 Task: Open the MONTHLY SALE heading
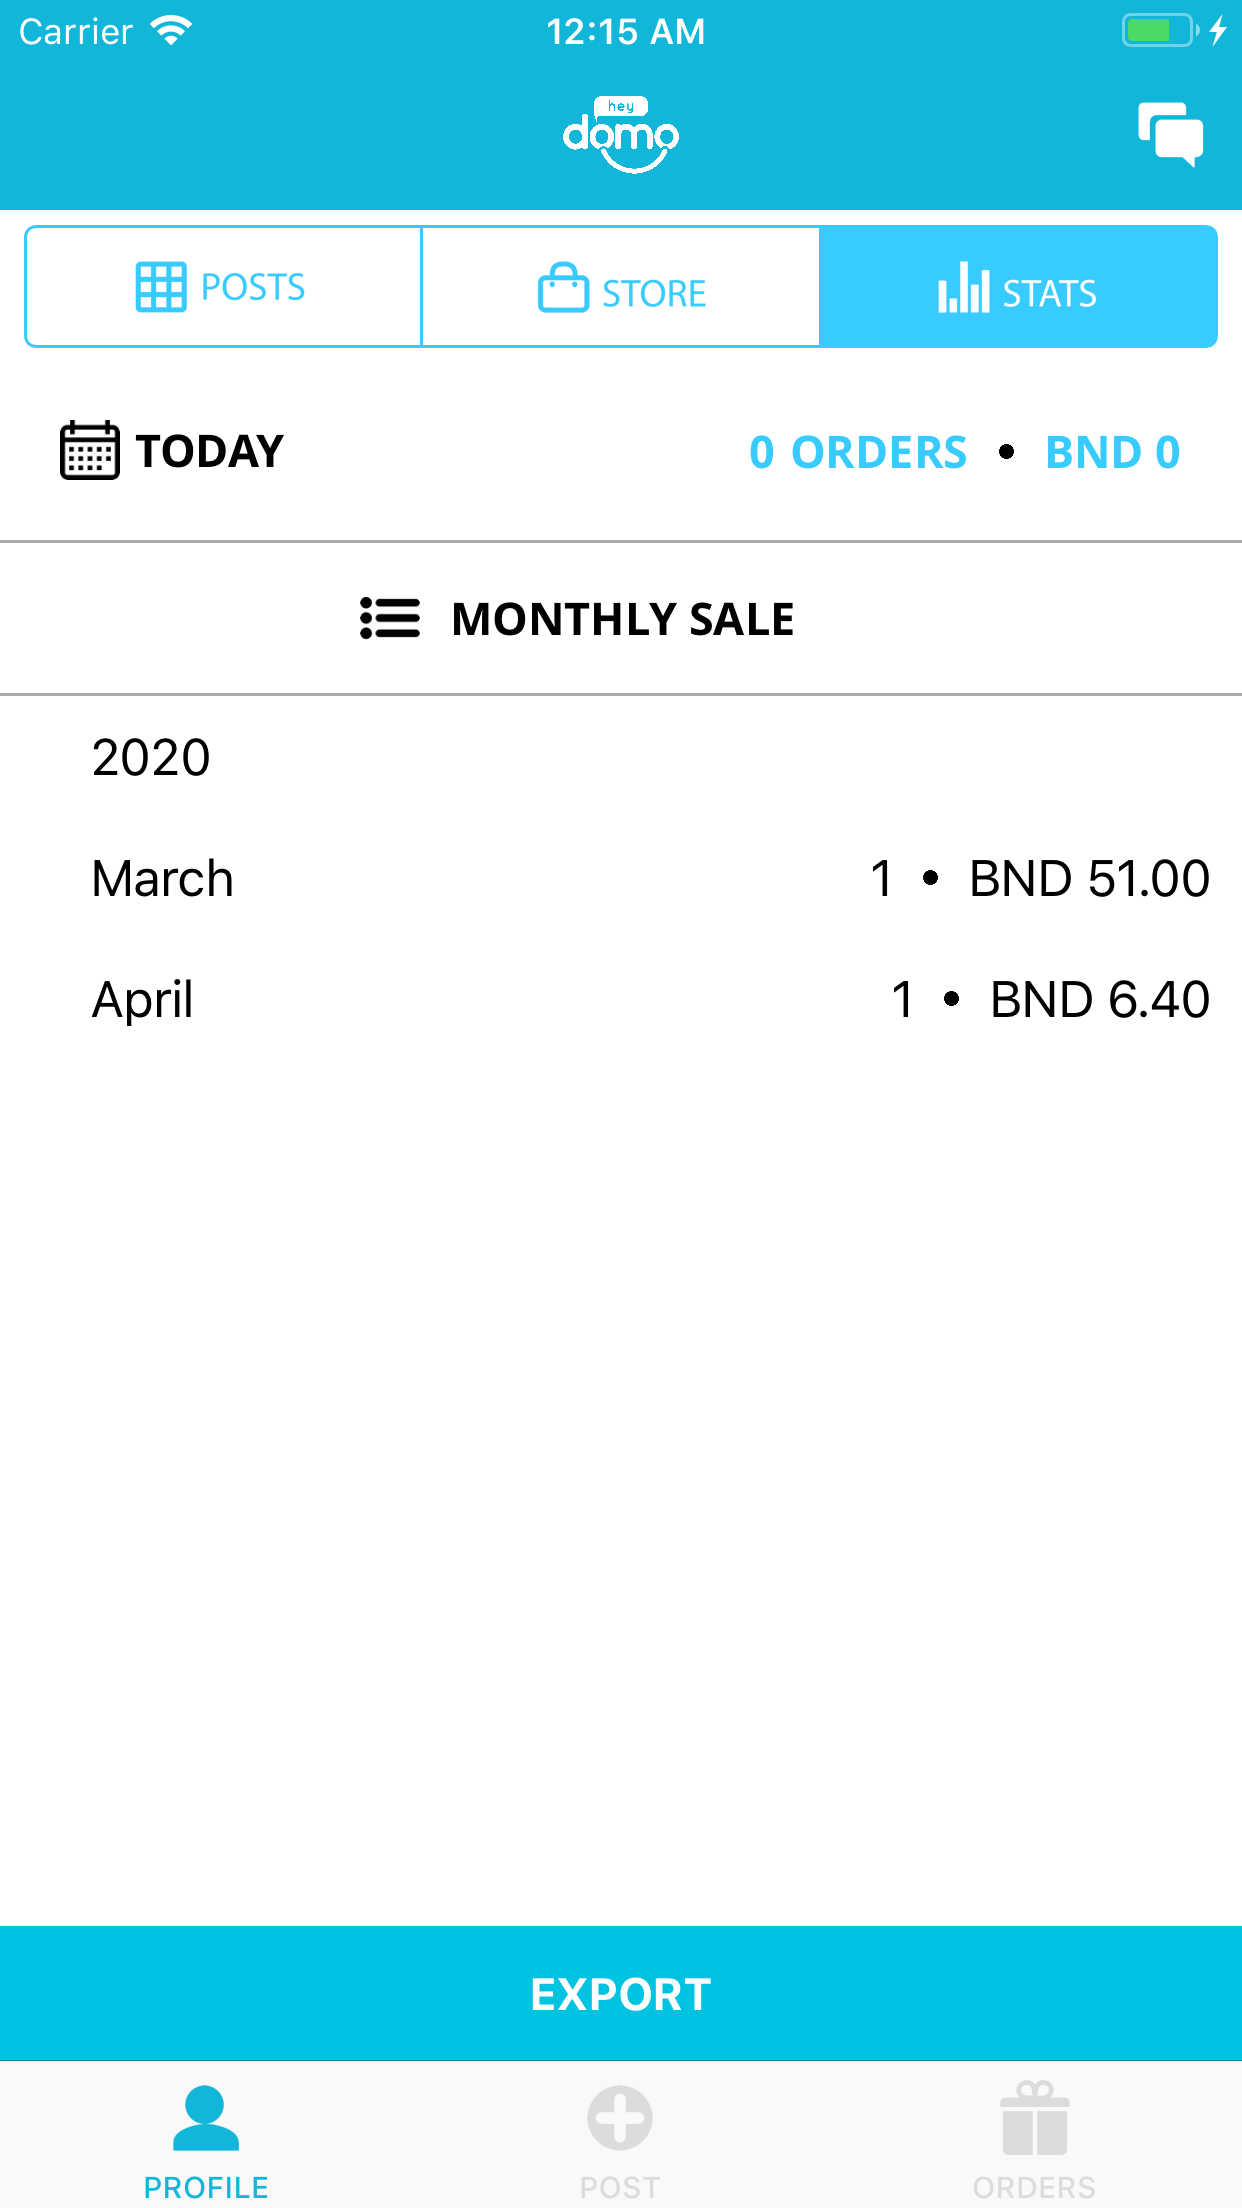coord(622,619)
